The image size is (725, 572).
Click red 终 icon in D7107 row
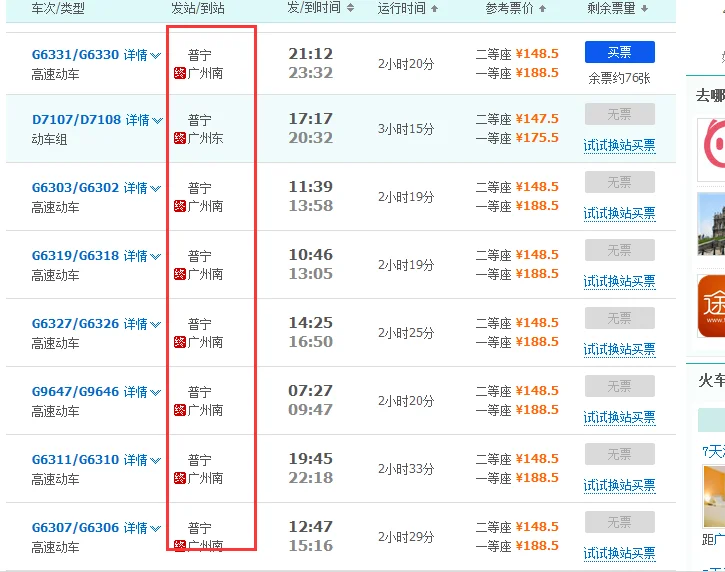click(180, 138)
